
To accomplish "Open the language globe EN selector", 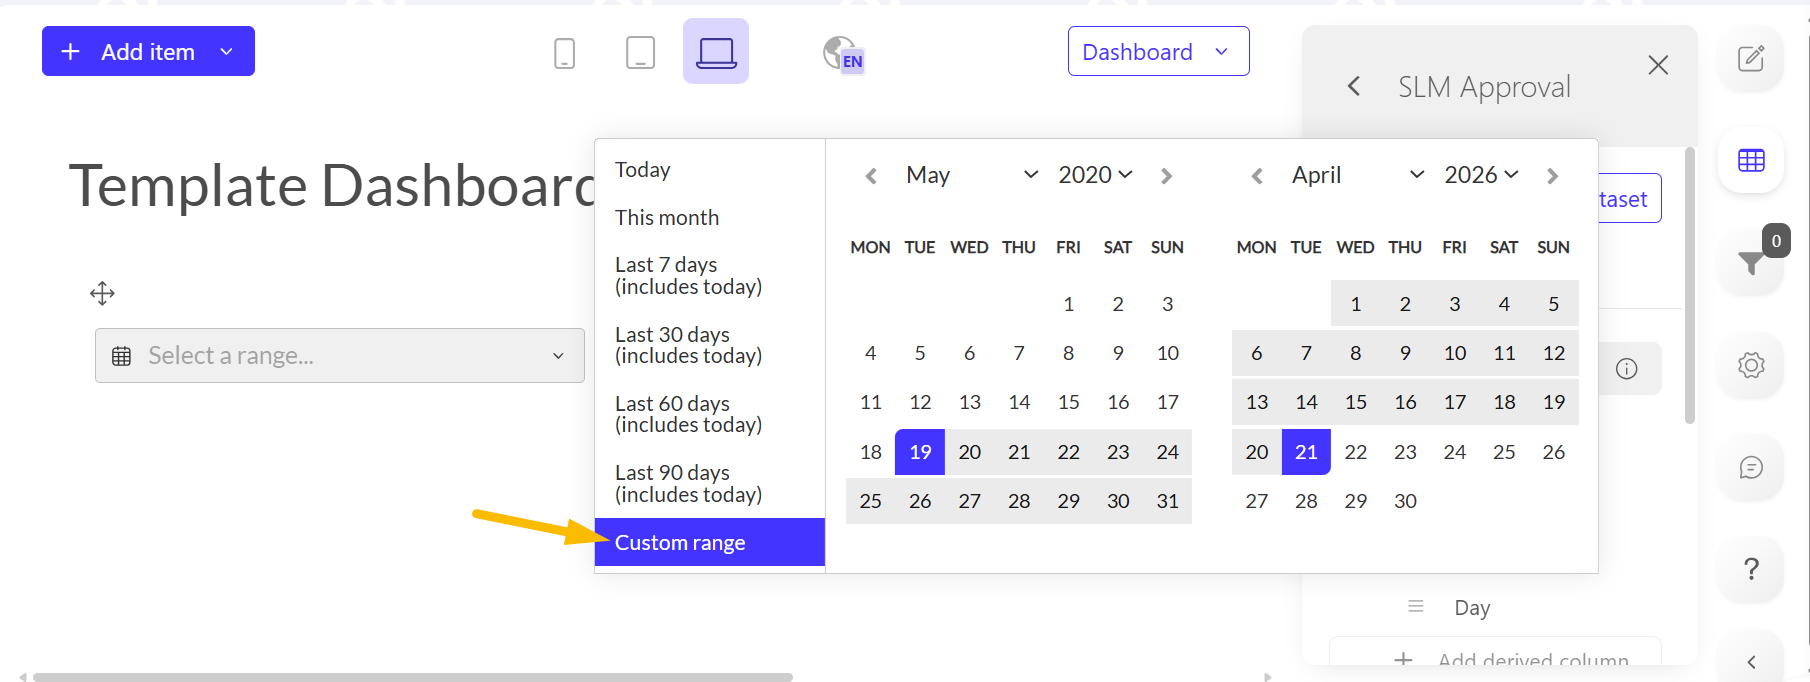I will (x=843, y=53).
